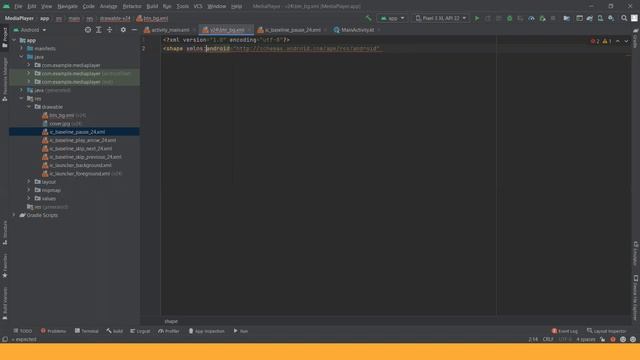Switch to activity_main.xml editor tab

170,30
